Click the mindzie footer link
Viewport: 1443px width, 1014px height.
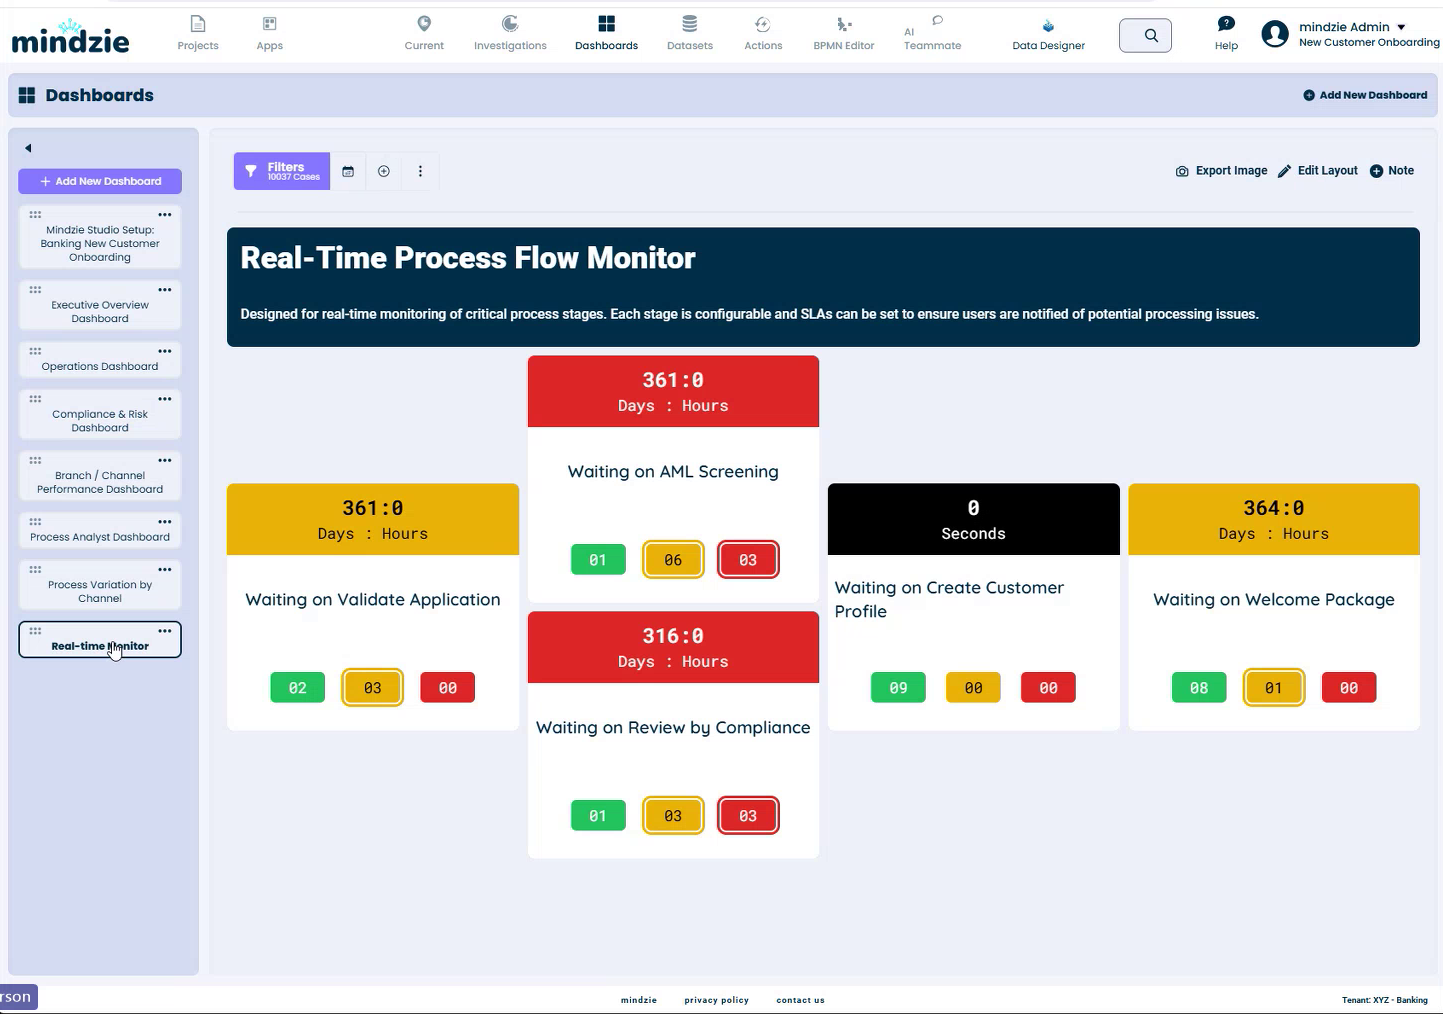(639, 1000)
